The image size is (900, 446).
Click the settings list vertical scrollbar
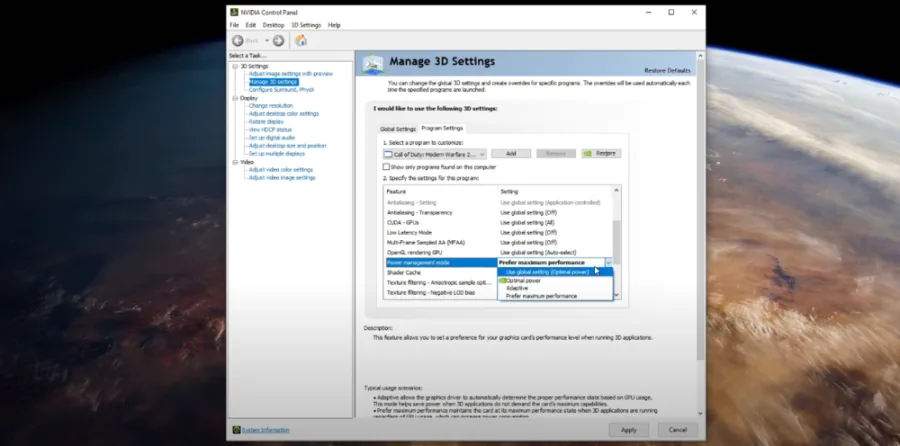pyautogui.click(x=616, y=242)
